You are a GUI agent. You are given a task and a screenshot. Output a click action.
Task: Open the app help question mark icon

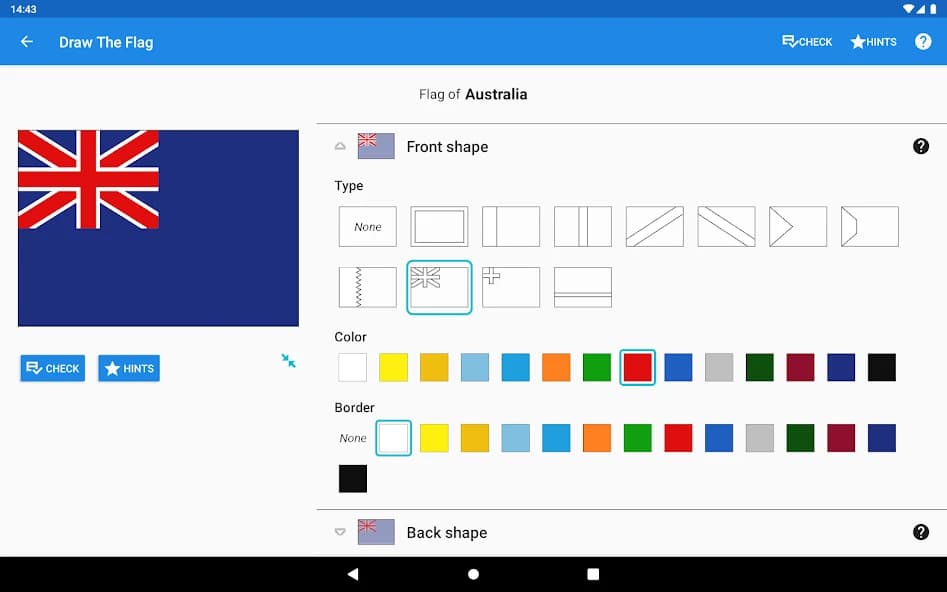tap(922, 41)
